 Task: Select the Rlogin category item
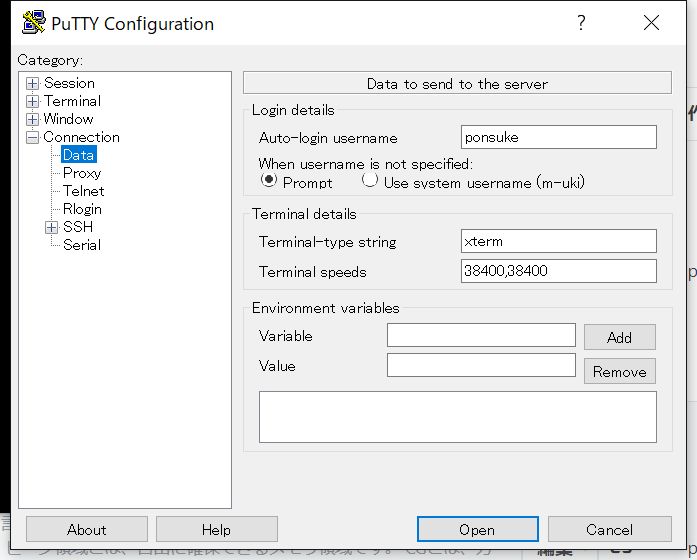click(82, 209)
